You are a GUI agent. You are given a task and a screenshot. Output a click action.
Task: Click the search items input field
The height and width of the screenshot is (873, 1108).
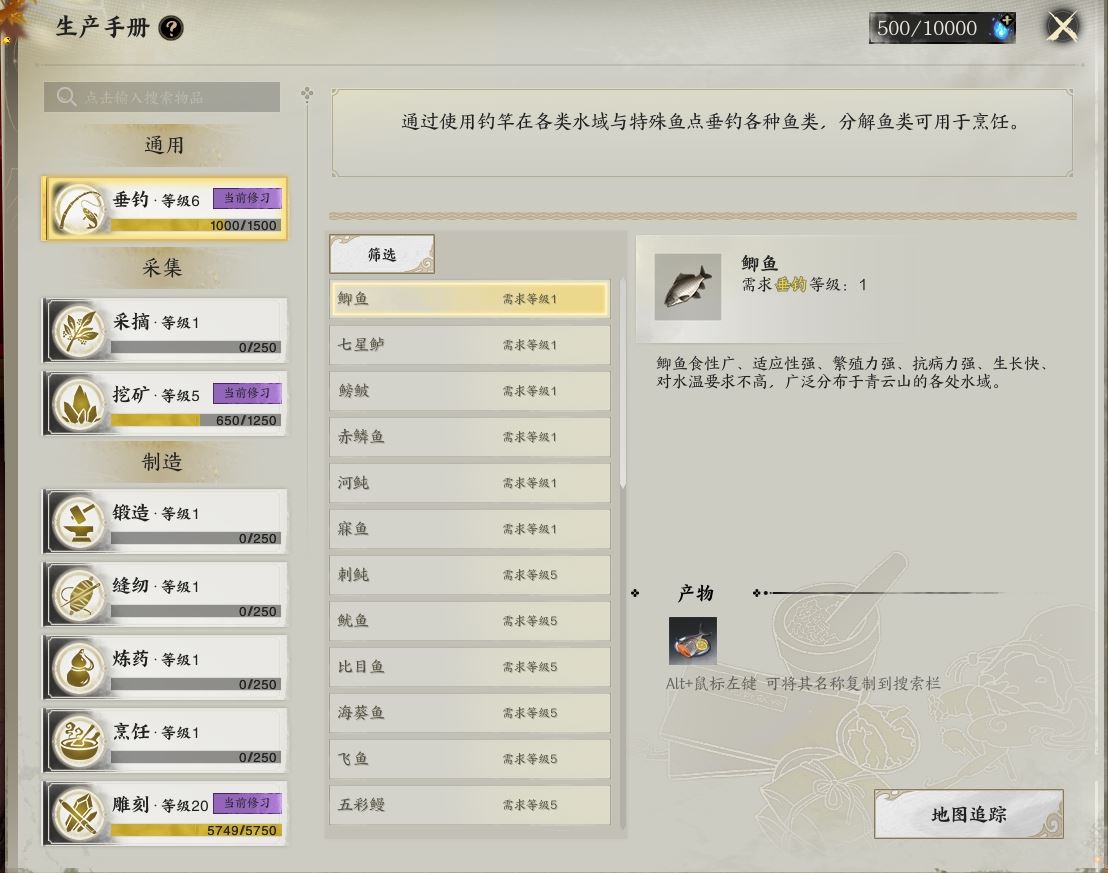162,97
